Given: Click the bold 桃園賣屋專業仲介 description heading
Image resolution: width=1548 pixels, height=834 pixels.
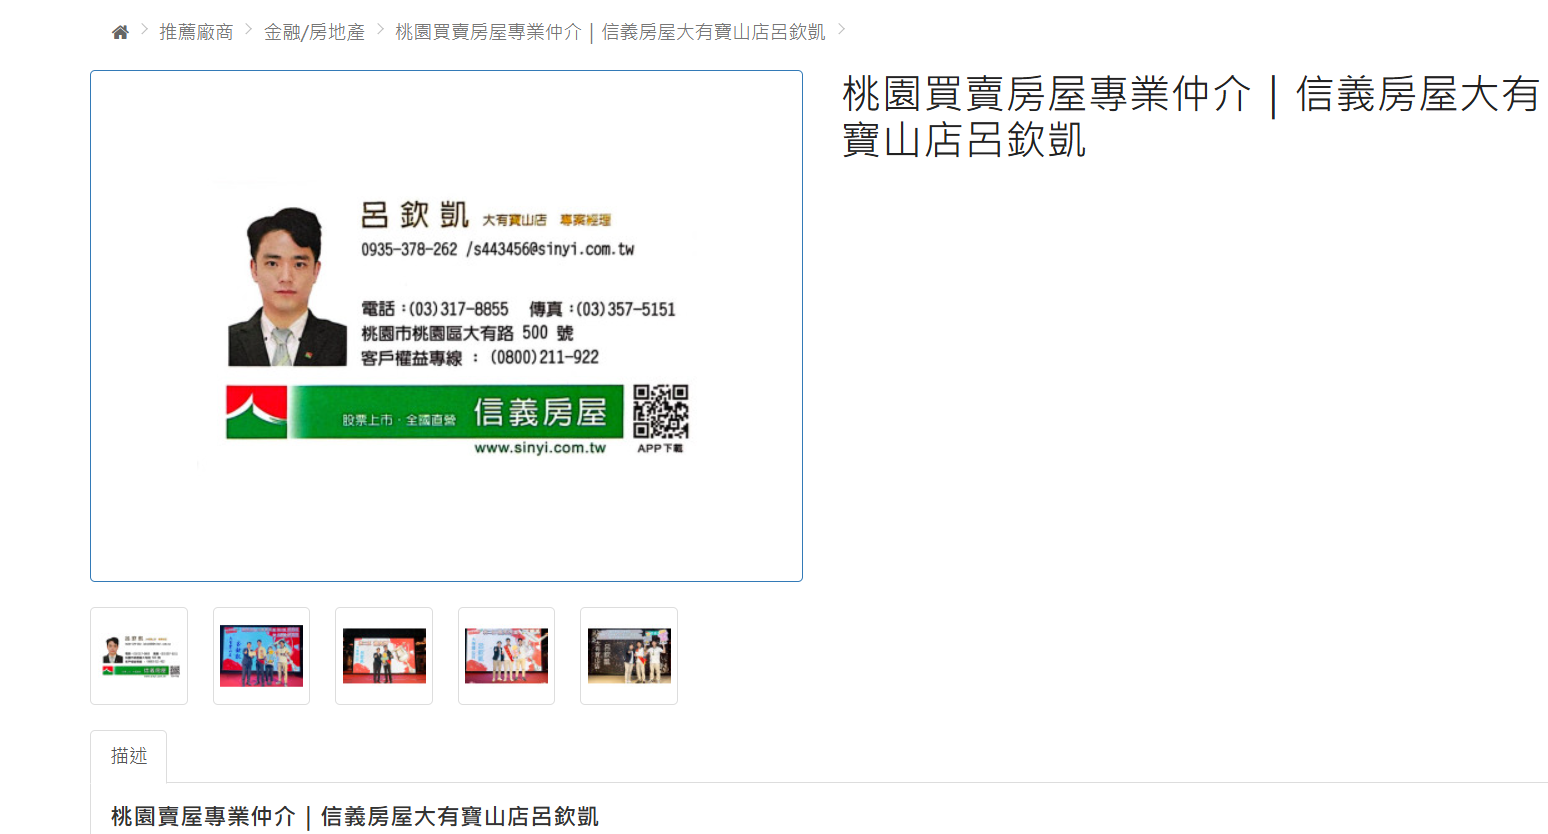Looking at the screenshot, I should pyautogui.click(x=354, y=817).
